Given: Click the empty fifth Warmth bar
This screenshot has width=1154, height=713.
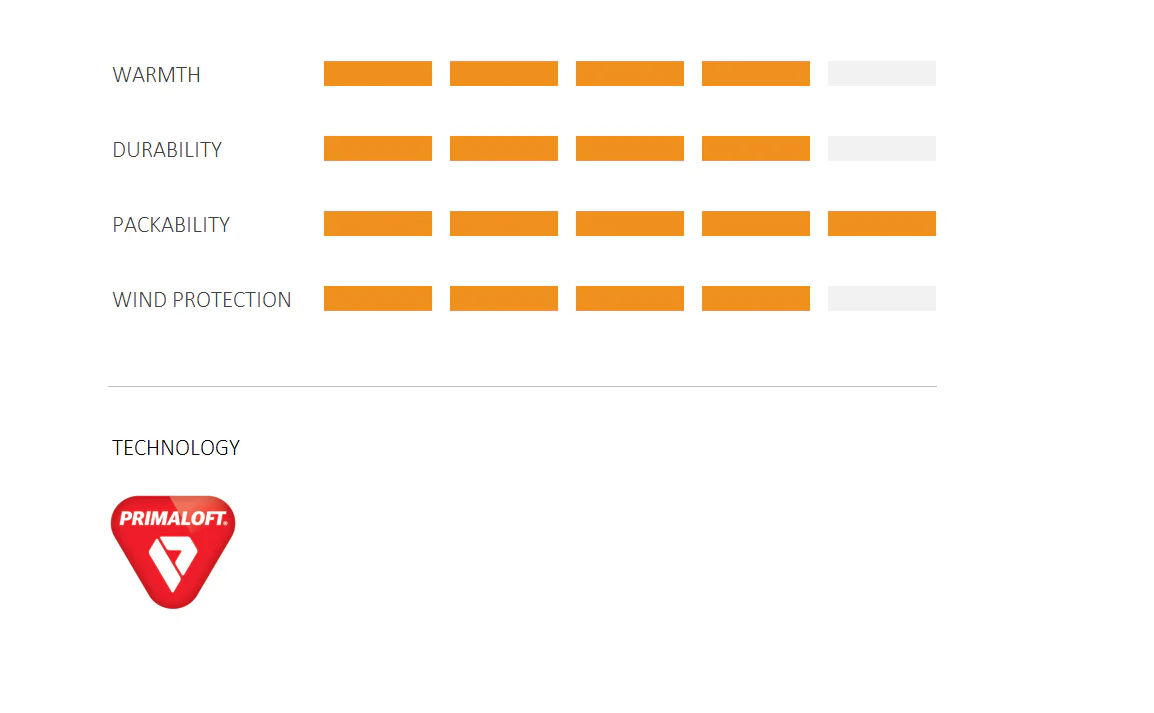Looking at the screenshot, I should tap(882, 74).
